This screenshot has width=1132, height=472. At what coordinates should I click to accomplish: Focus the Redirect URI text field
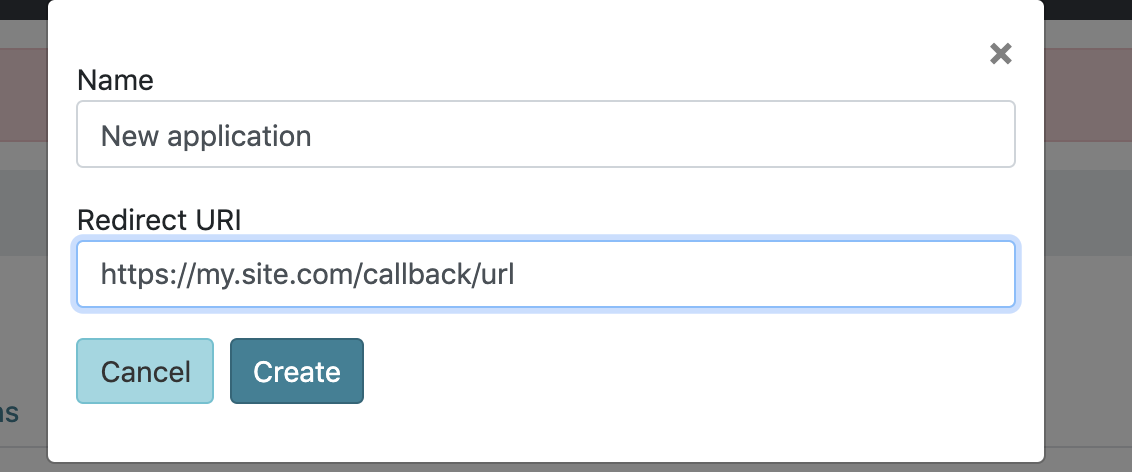coord(546,273)
